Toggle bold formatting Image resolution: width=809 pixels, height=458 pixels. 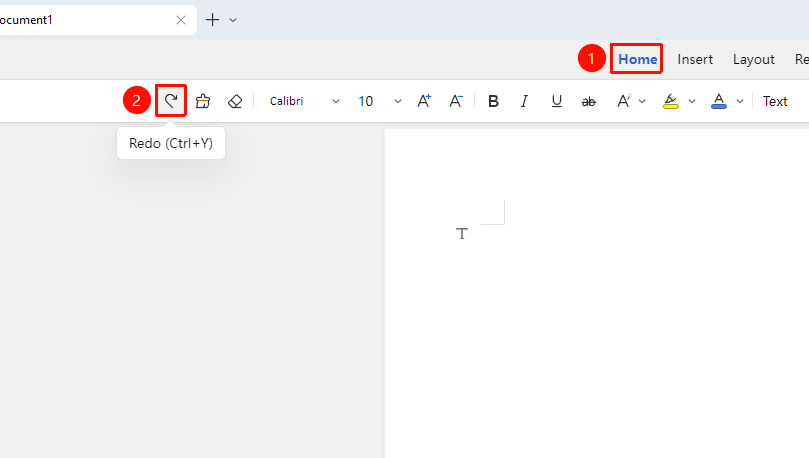(493, 101)
